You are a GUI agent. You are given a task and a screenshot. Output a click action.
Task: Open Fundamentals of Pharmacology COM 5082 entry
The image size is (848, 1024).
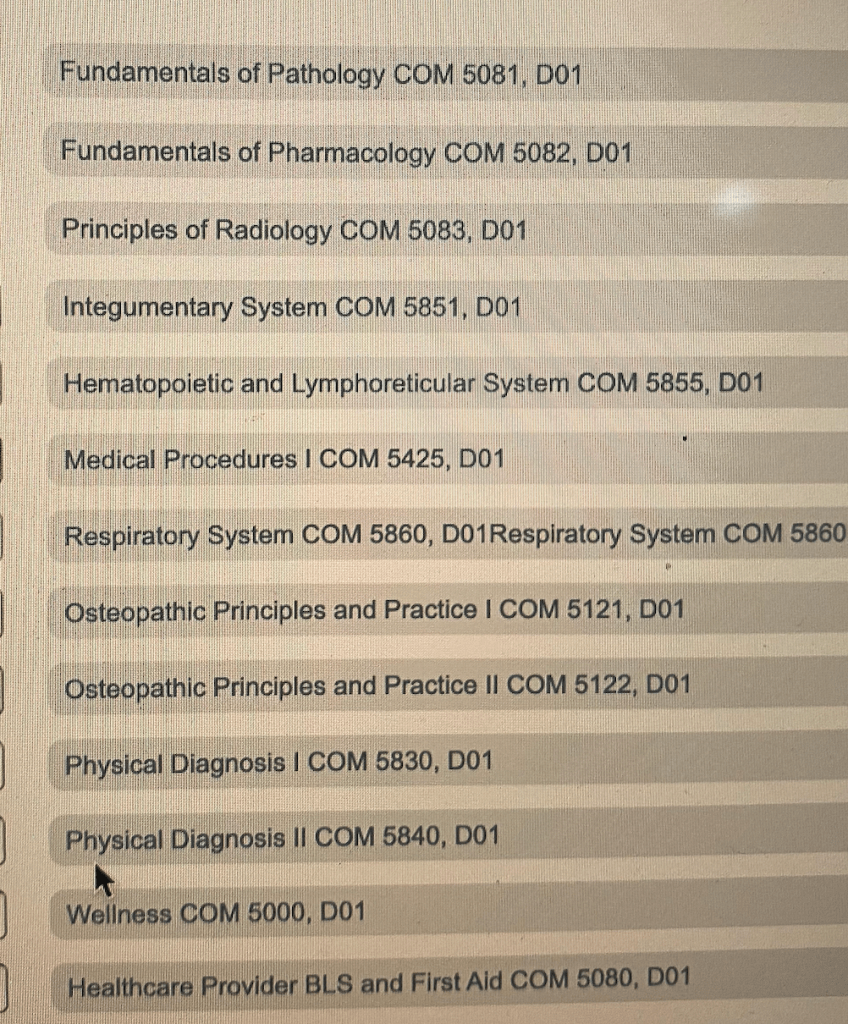346,152
